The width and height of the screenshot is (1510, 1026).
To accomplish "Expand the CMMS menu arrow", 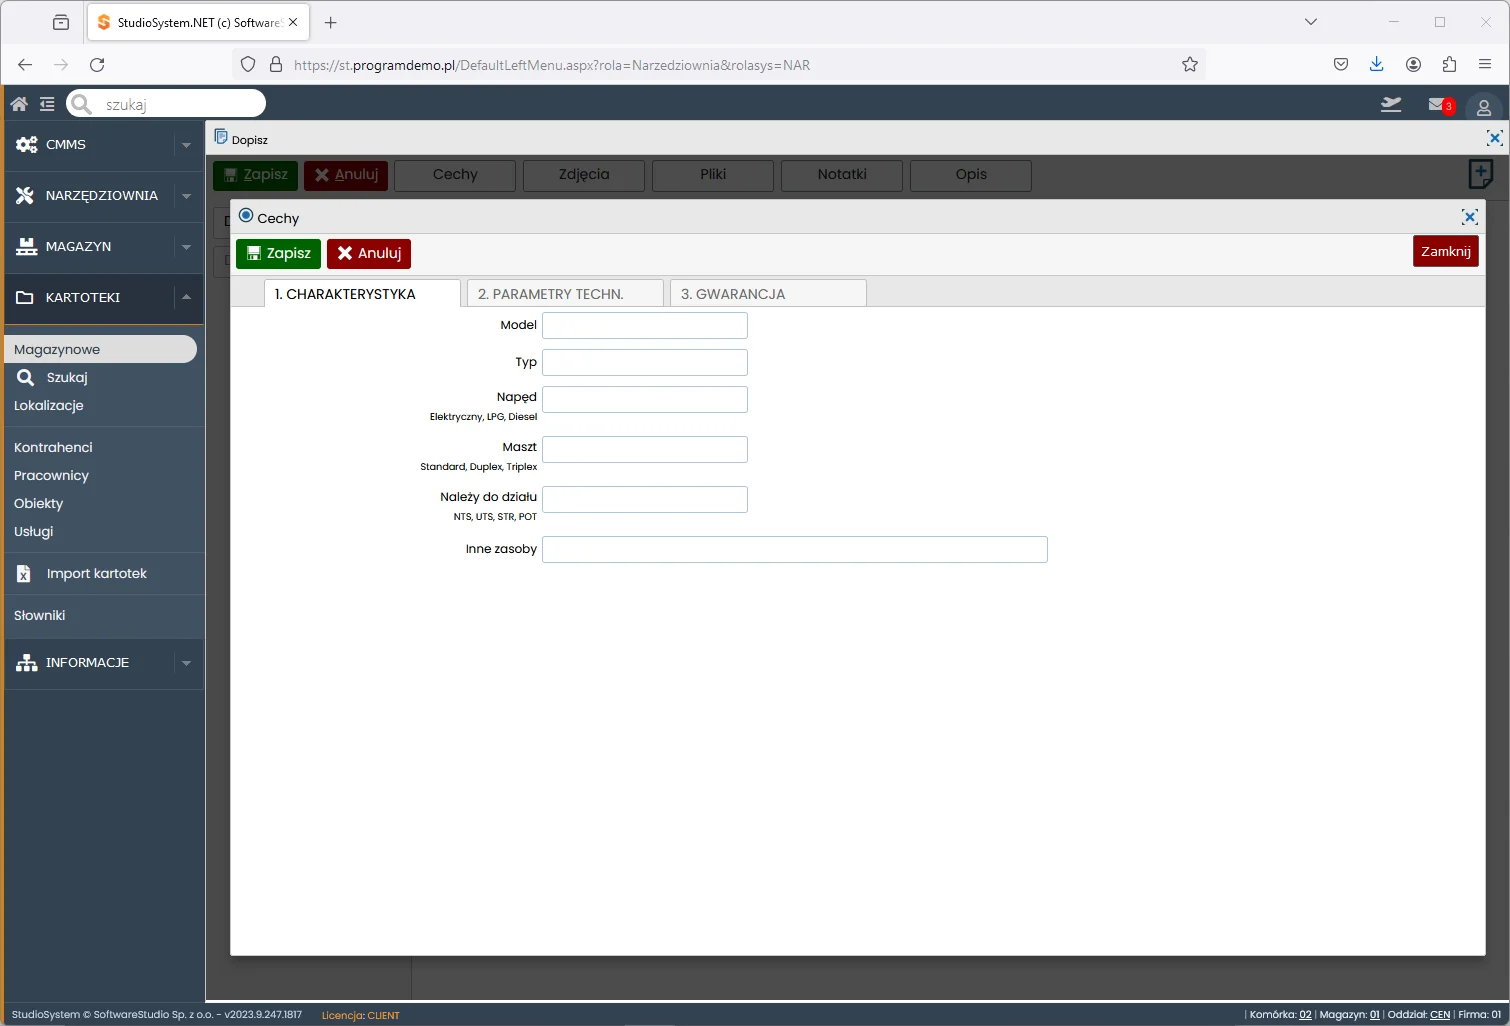I will coord(186,145).
